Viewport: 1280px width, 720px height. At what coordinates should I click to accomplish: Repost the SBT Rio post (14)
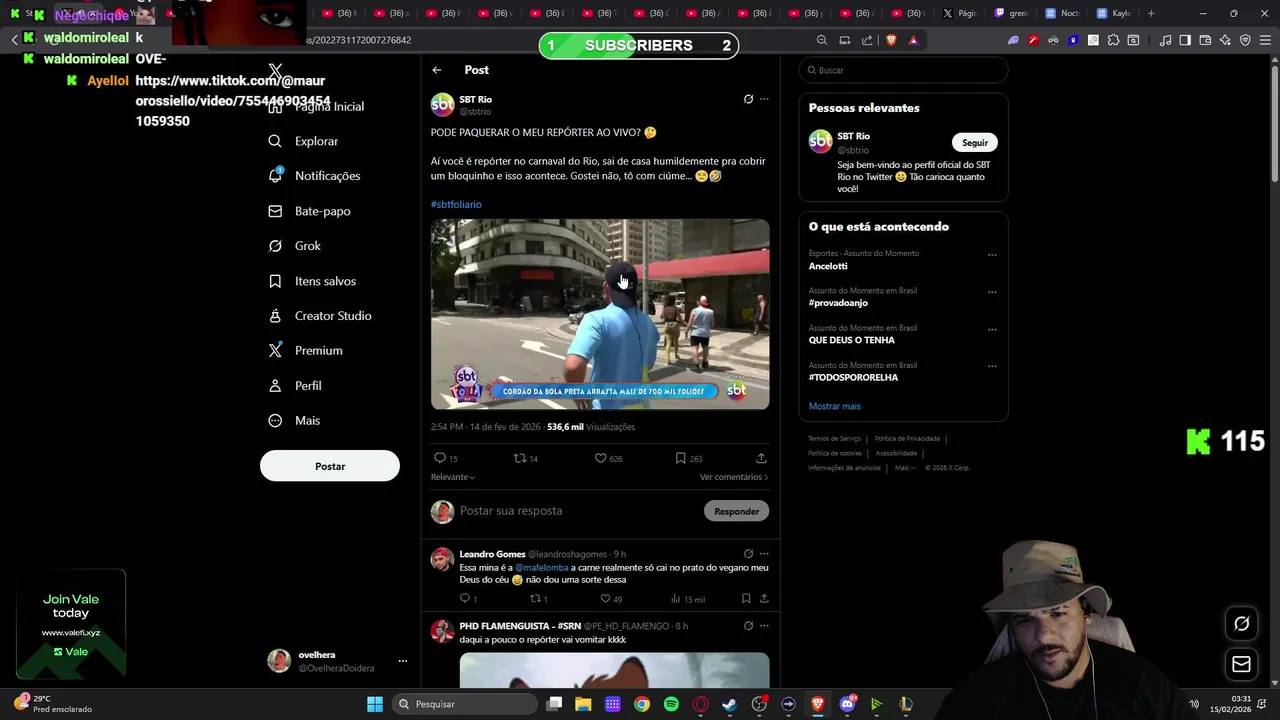525,458
